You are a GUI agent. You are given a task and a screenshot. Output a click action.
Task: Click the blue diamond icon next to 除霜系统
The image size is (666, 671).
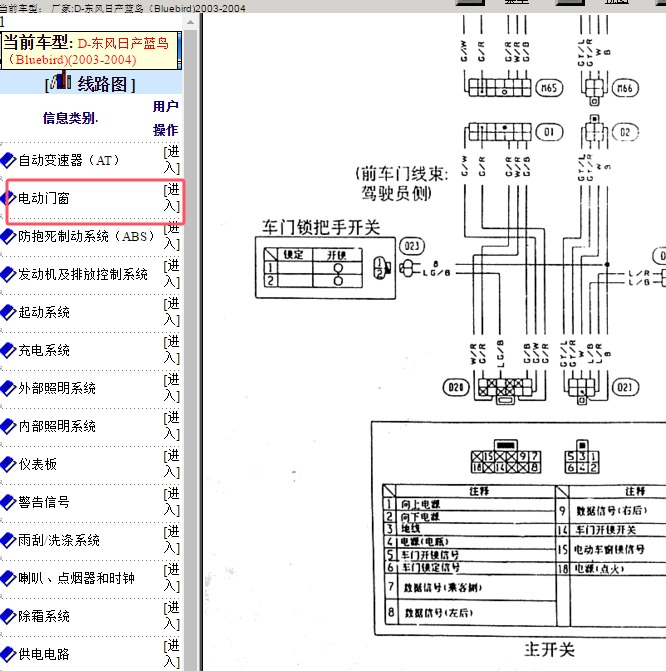(8, 616)
